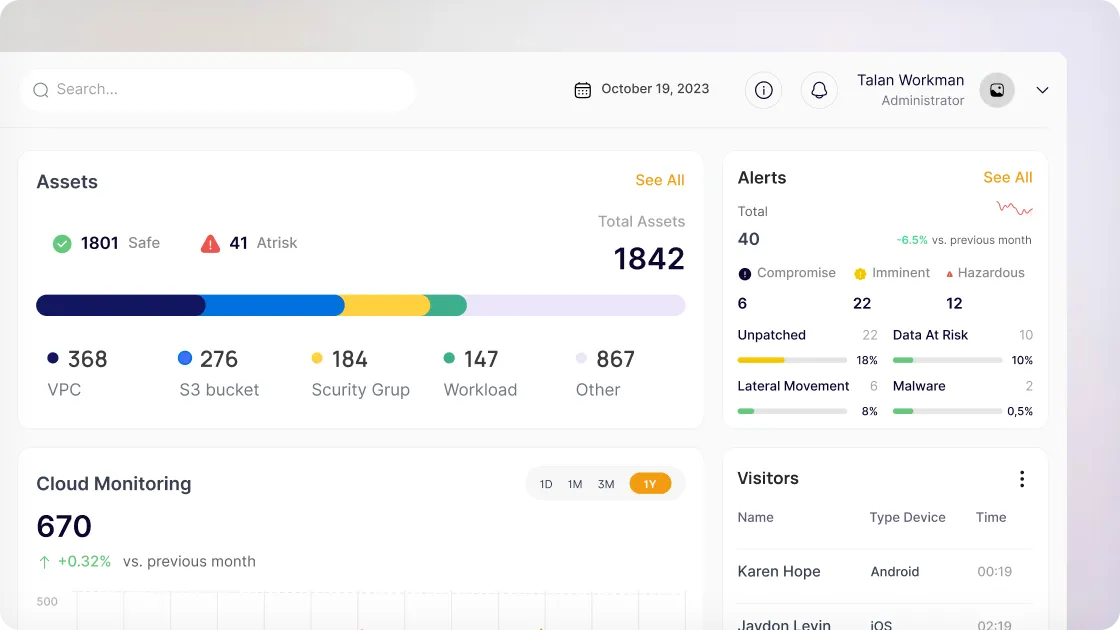1120x630 pixels.
Task: Choose the 3M time range
Action: [x=606, y=484]
